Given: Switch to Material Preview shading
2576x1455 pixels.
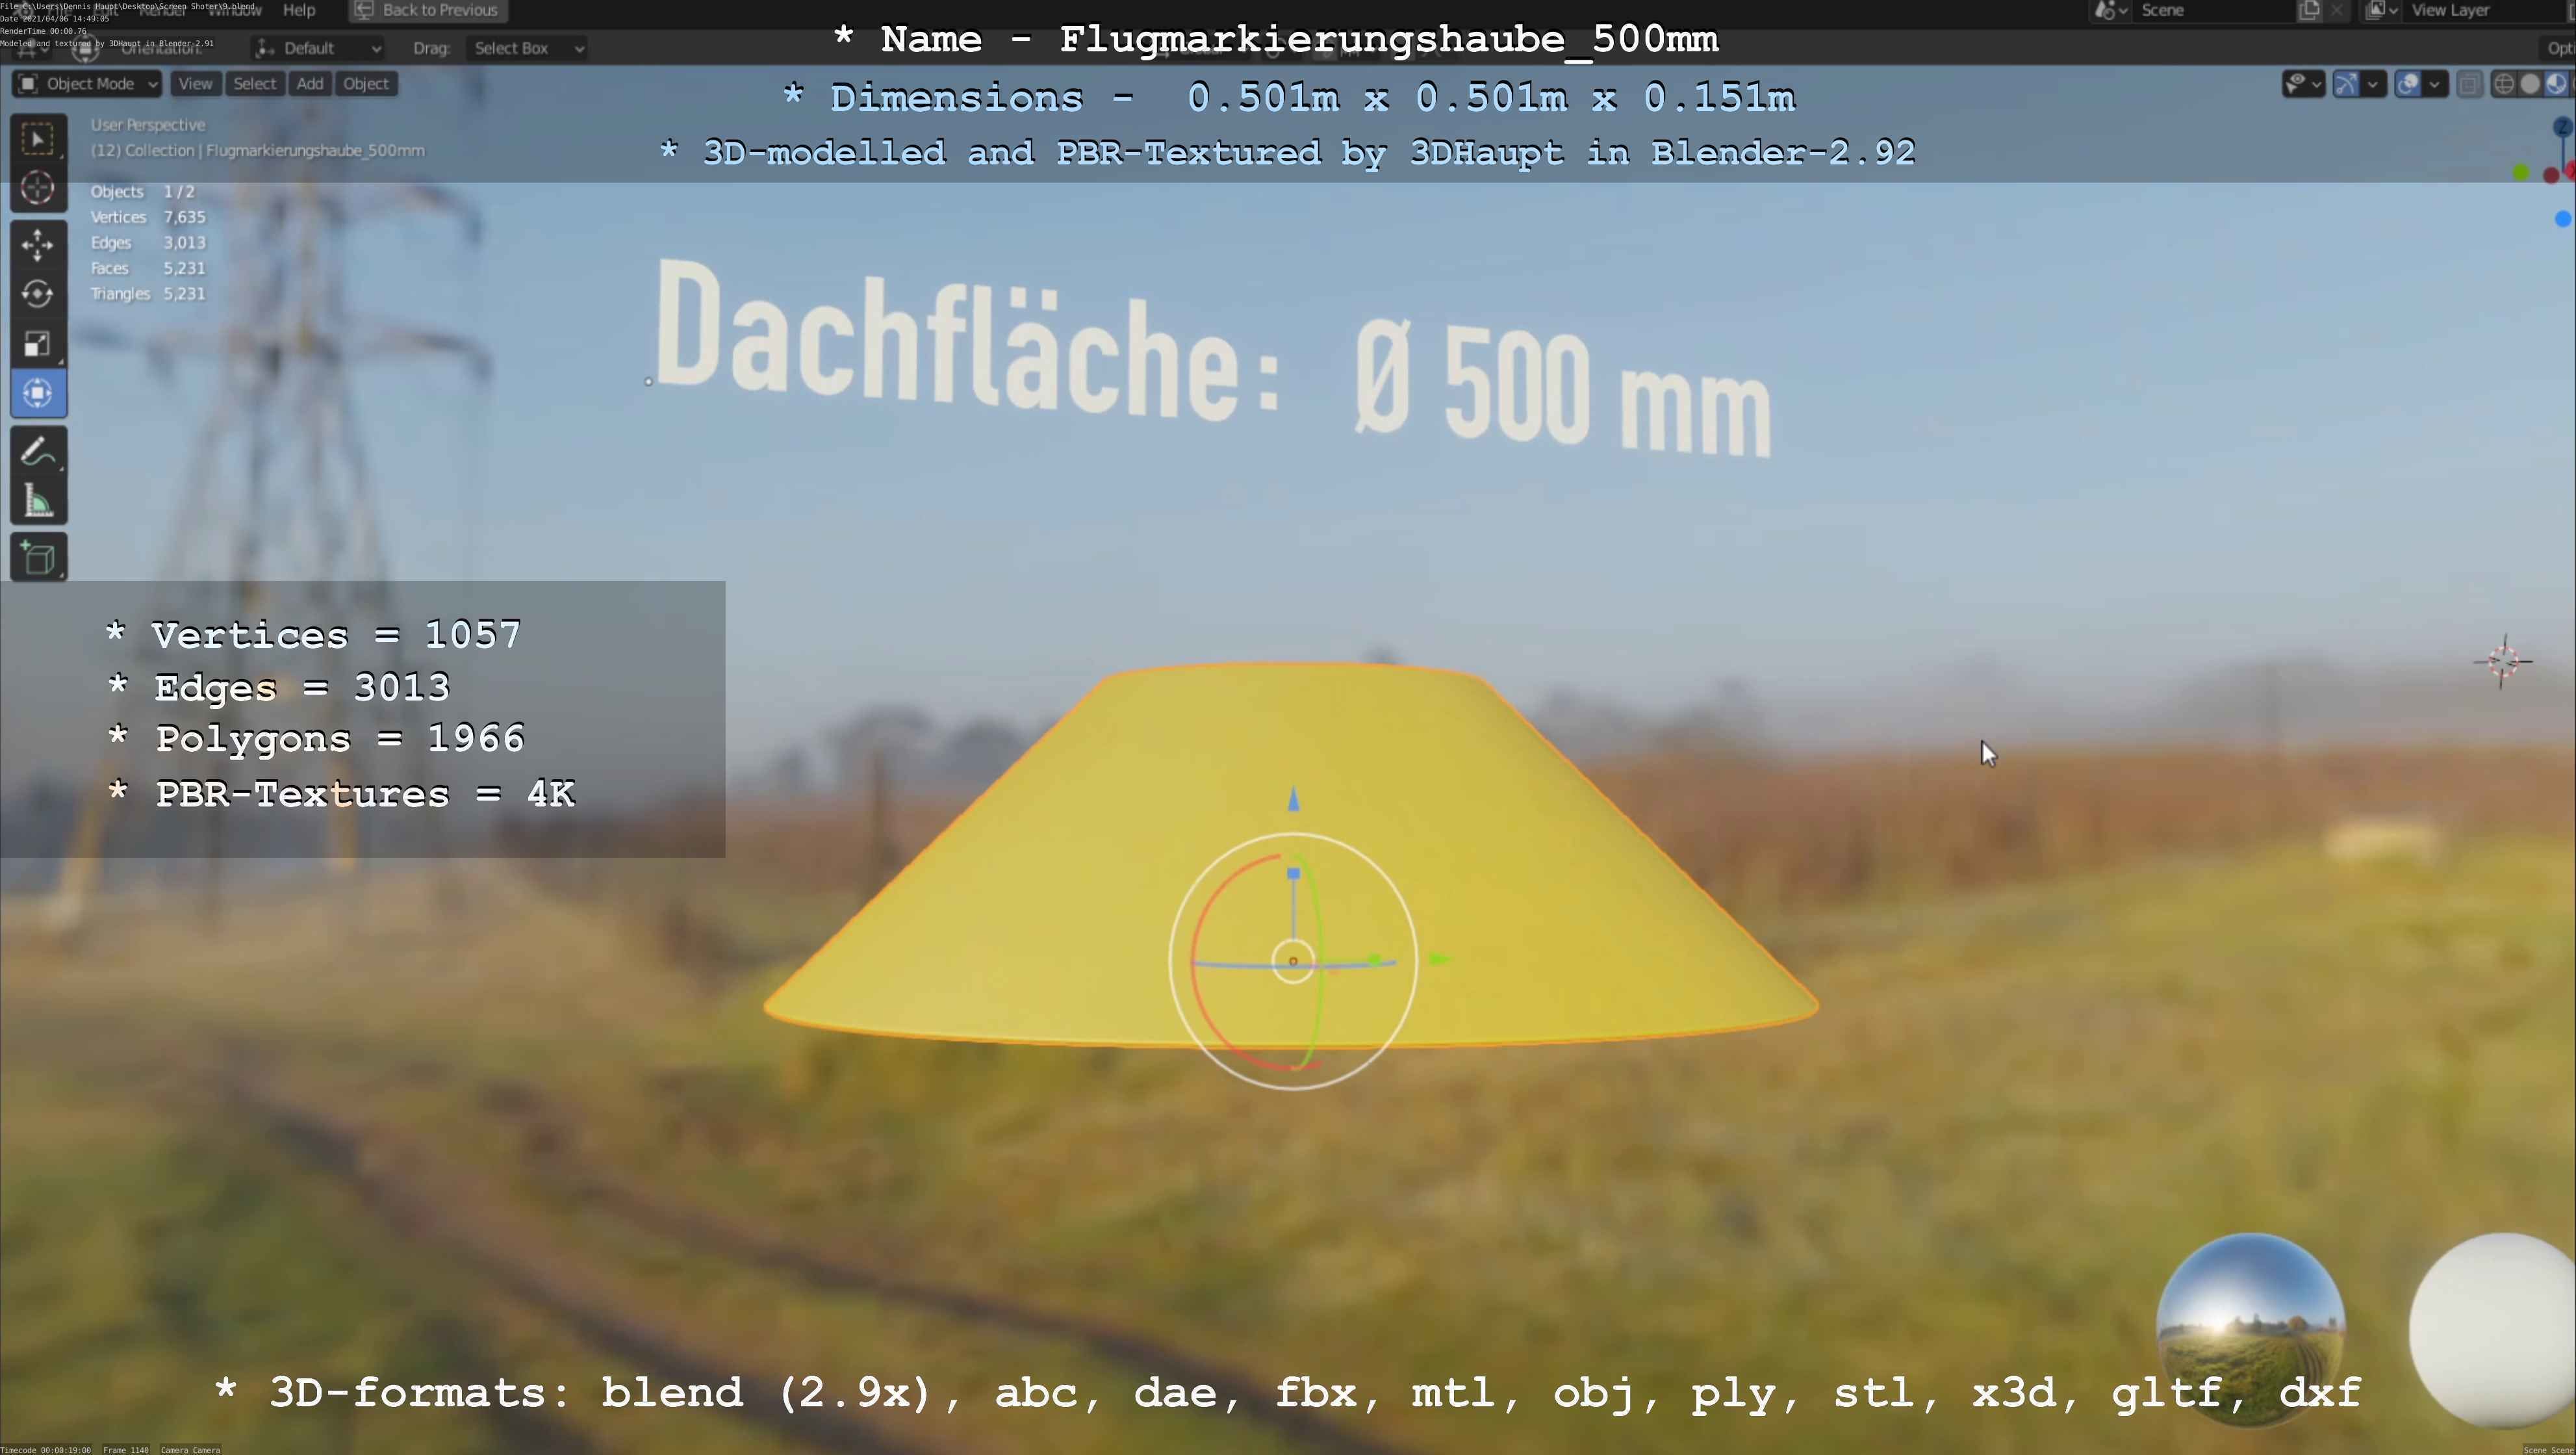Looking at the screenshot, I should pyautogui.click(x=2555, y=84).
